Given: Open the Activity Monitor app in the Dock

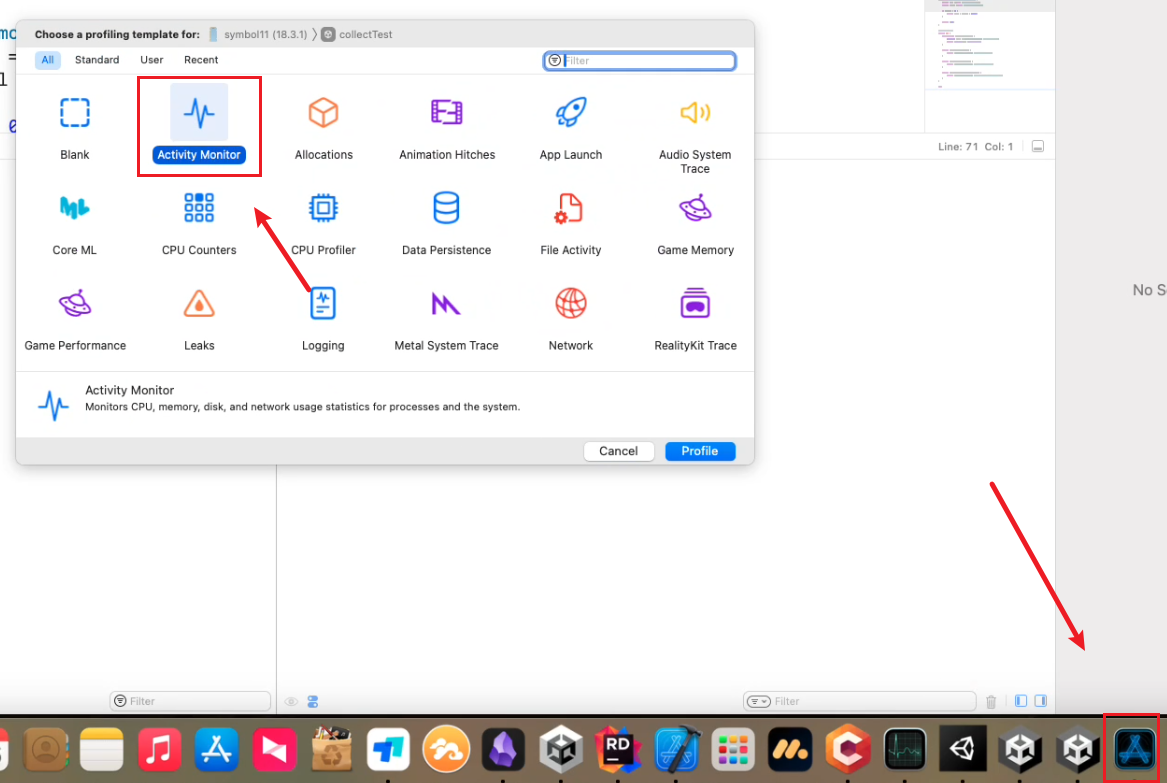Looking at the screenshot, I should 905,750.
